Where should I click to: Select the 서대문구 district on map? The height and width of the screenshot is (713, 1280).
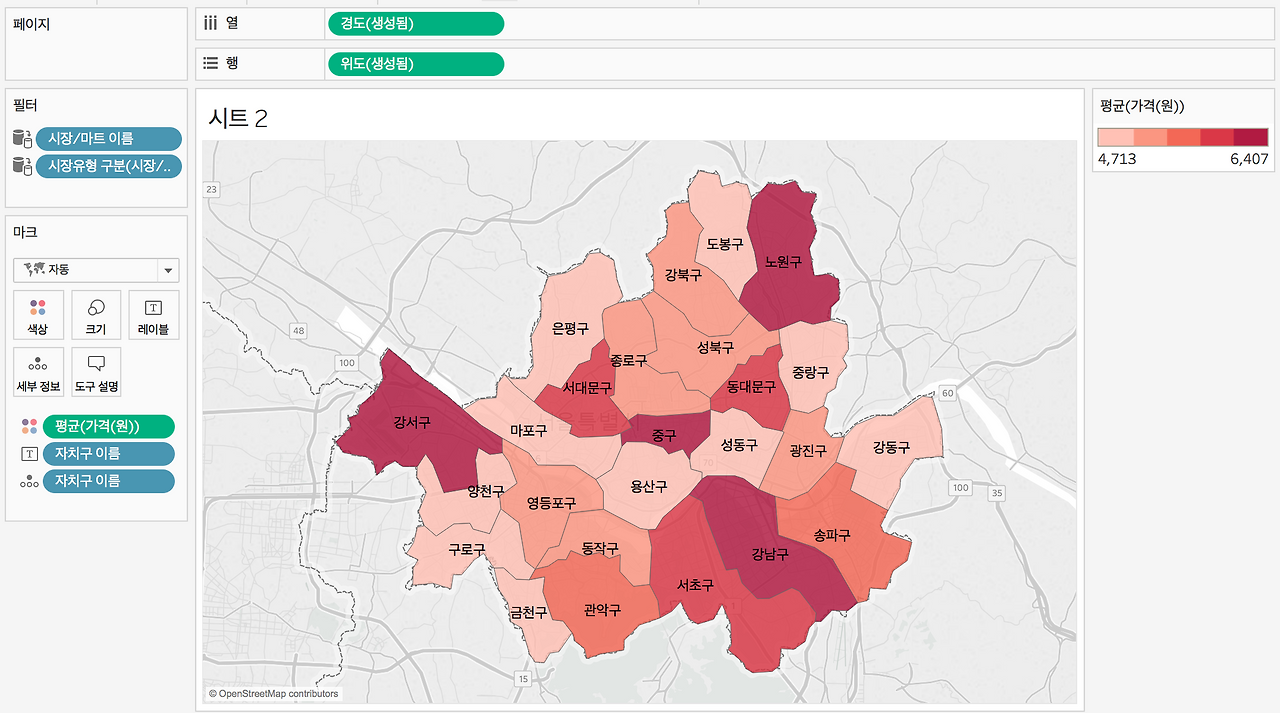tap(587, 387)
